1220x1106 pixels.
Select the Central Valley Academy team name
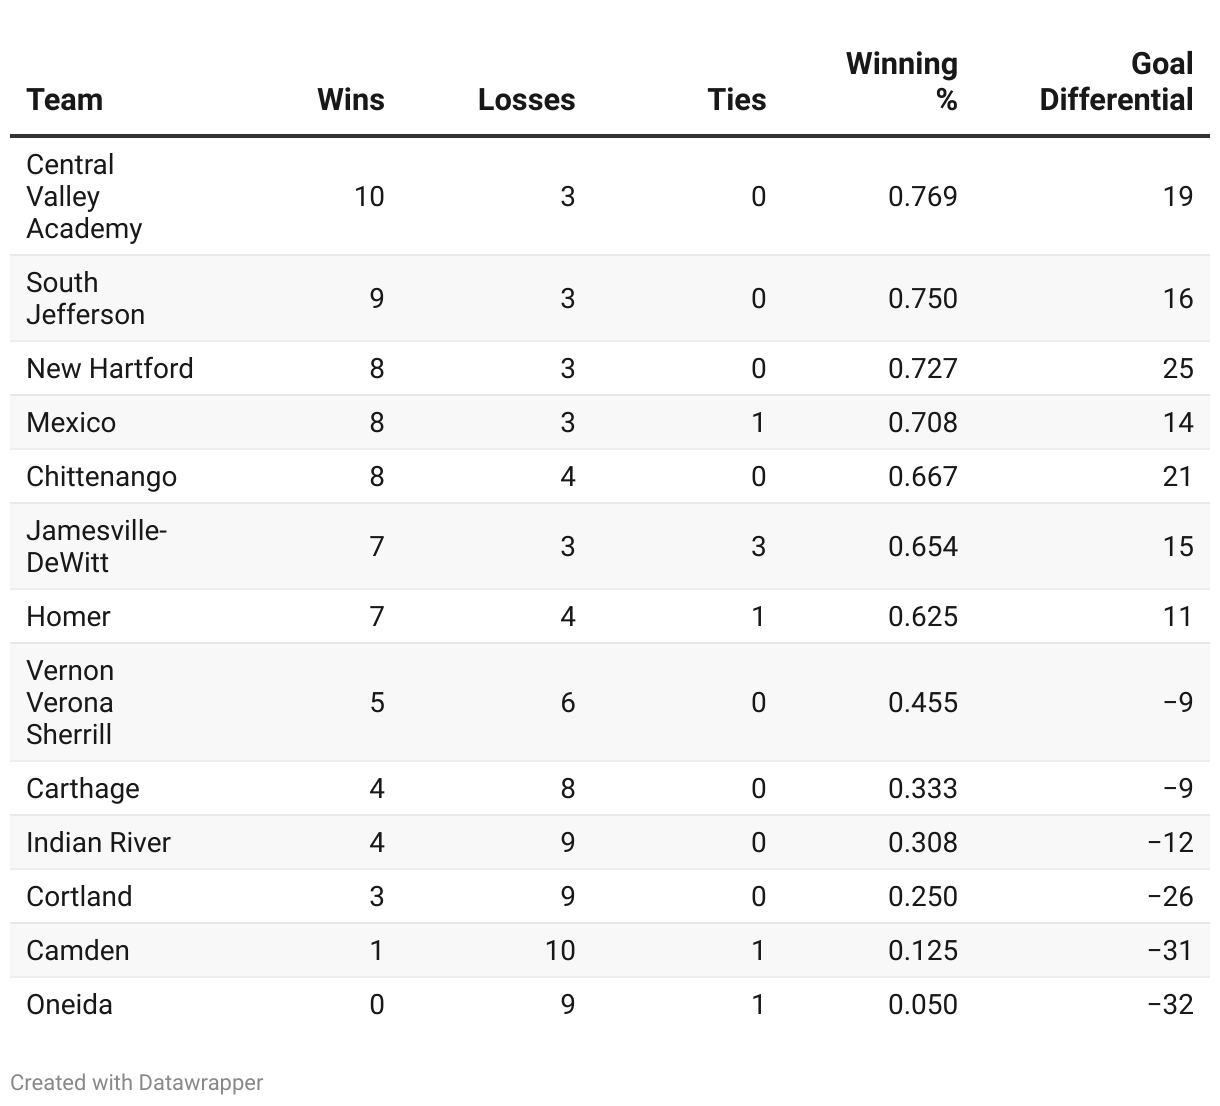point(84,197)
